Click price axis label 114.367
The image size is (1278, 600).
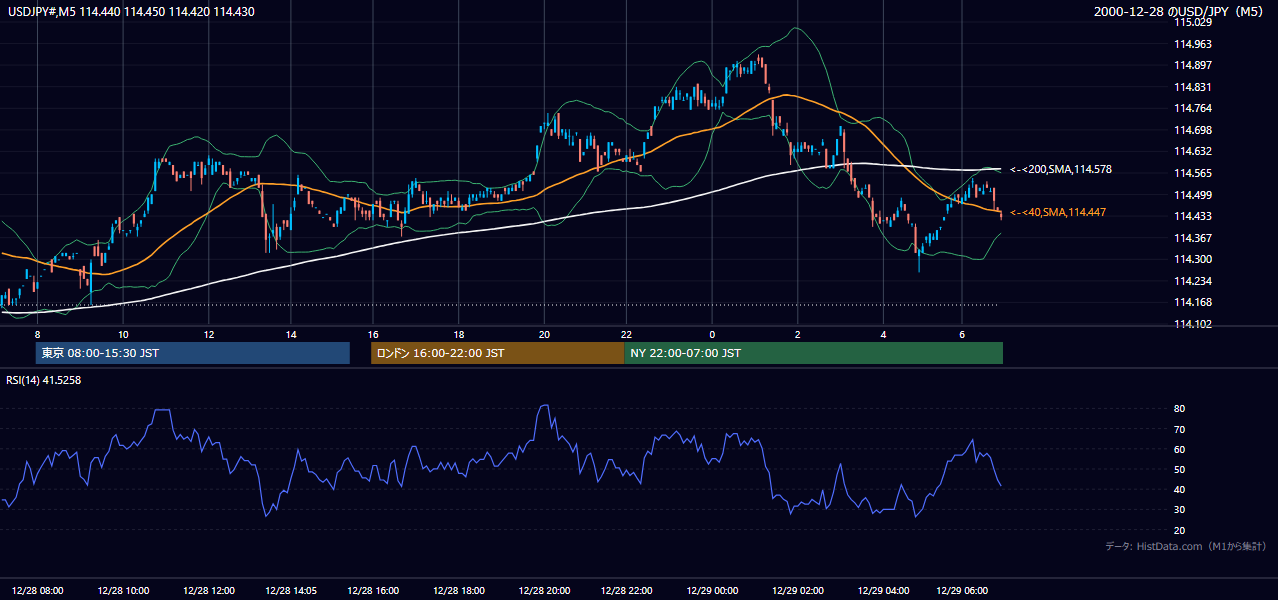pos(1193,238)
